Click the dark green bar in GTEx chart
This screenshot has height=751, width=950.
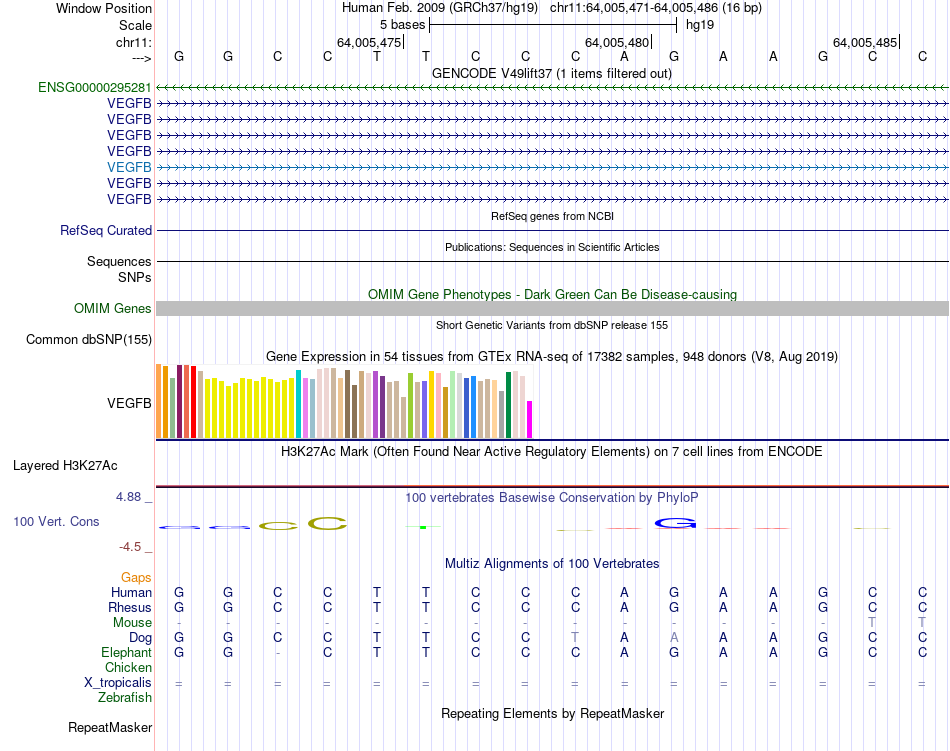[x=508, y=405]
